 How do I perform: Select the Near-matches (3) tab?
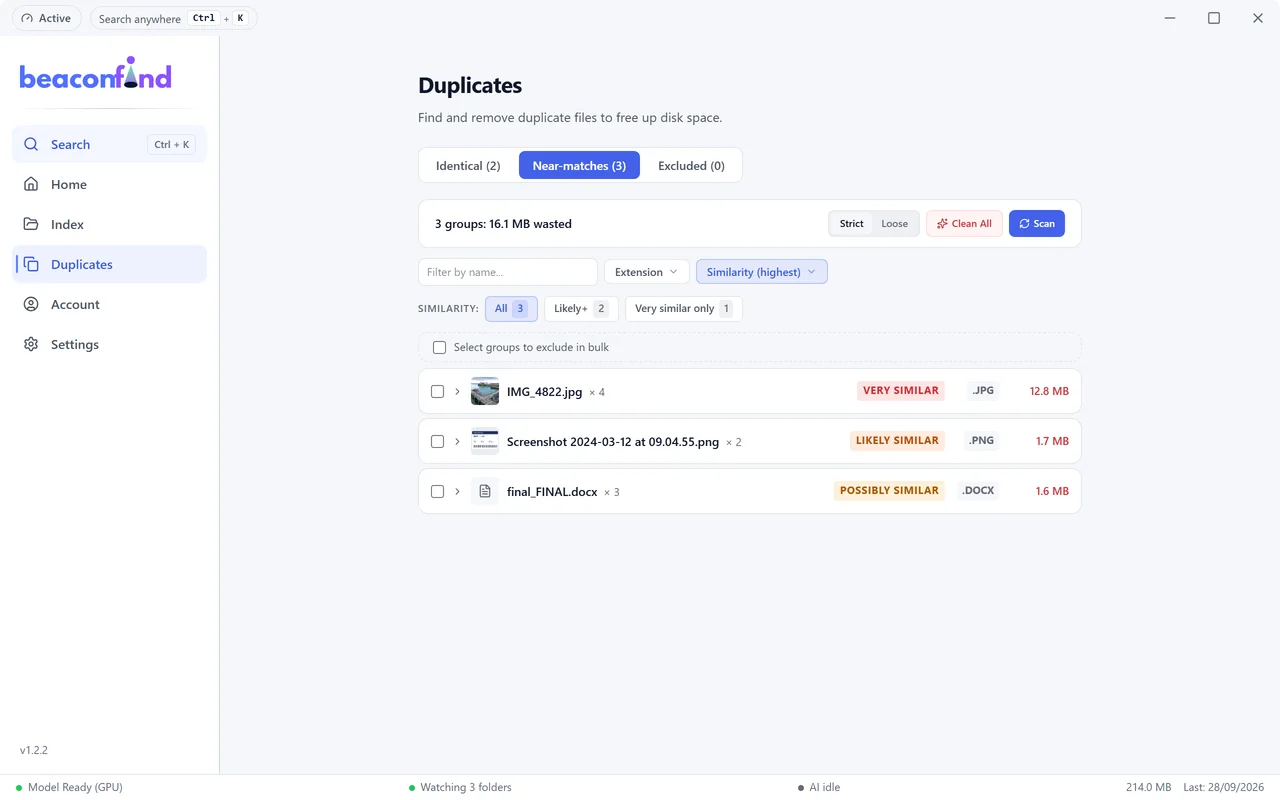click(x=579, y=166)
